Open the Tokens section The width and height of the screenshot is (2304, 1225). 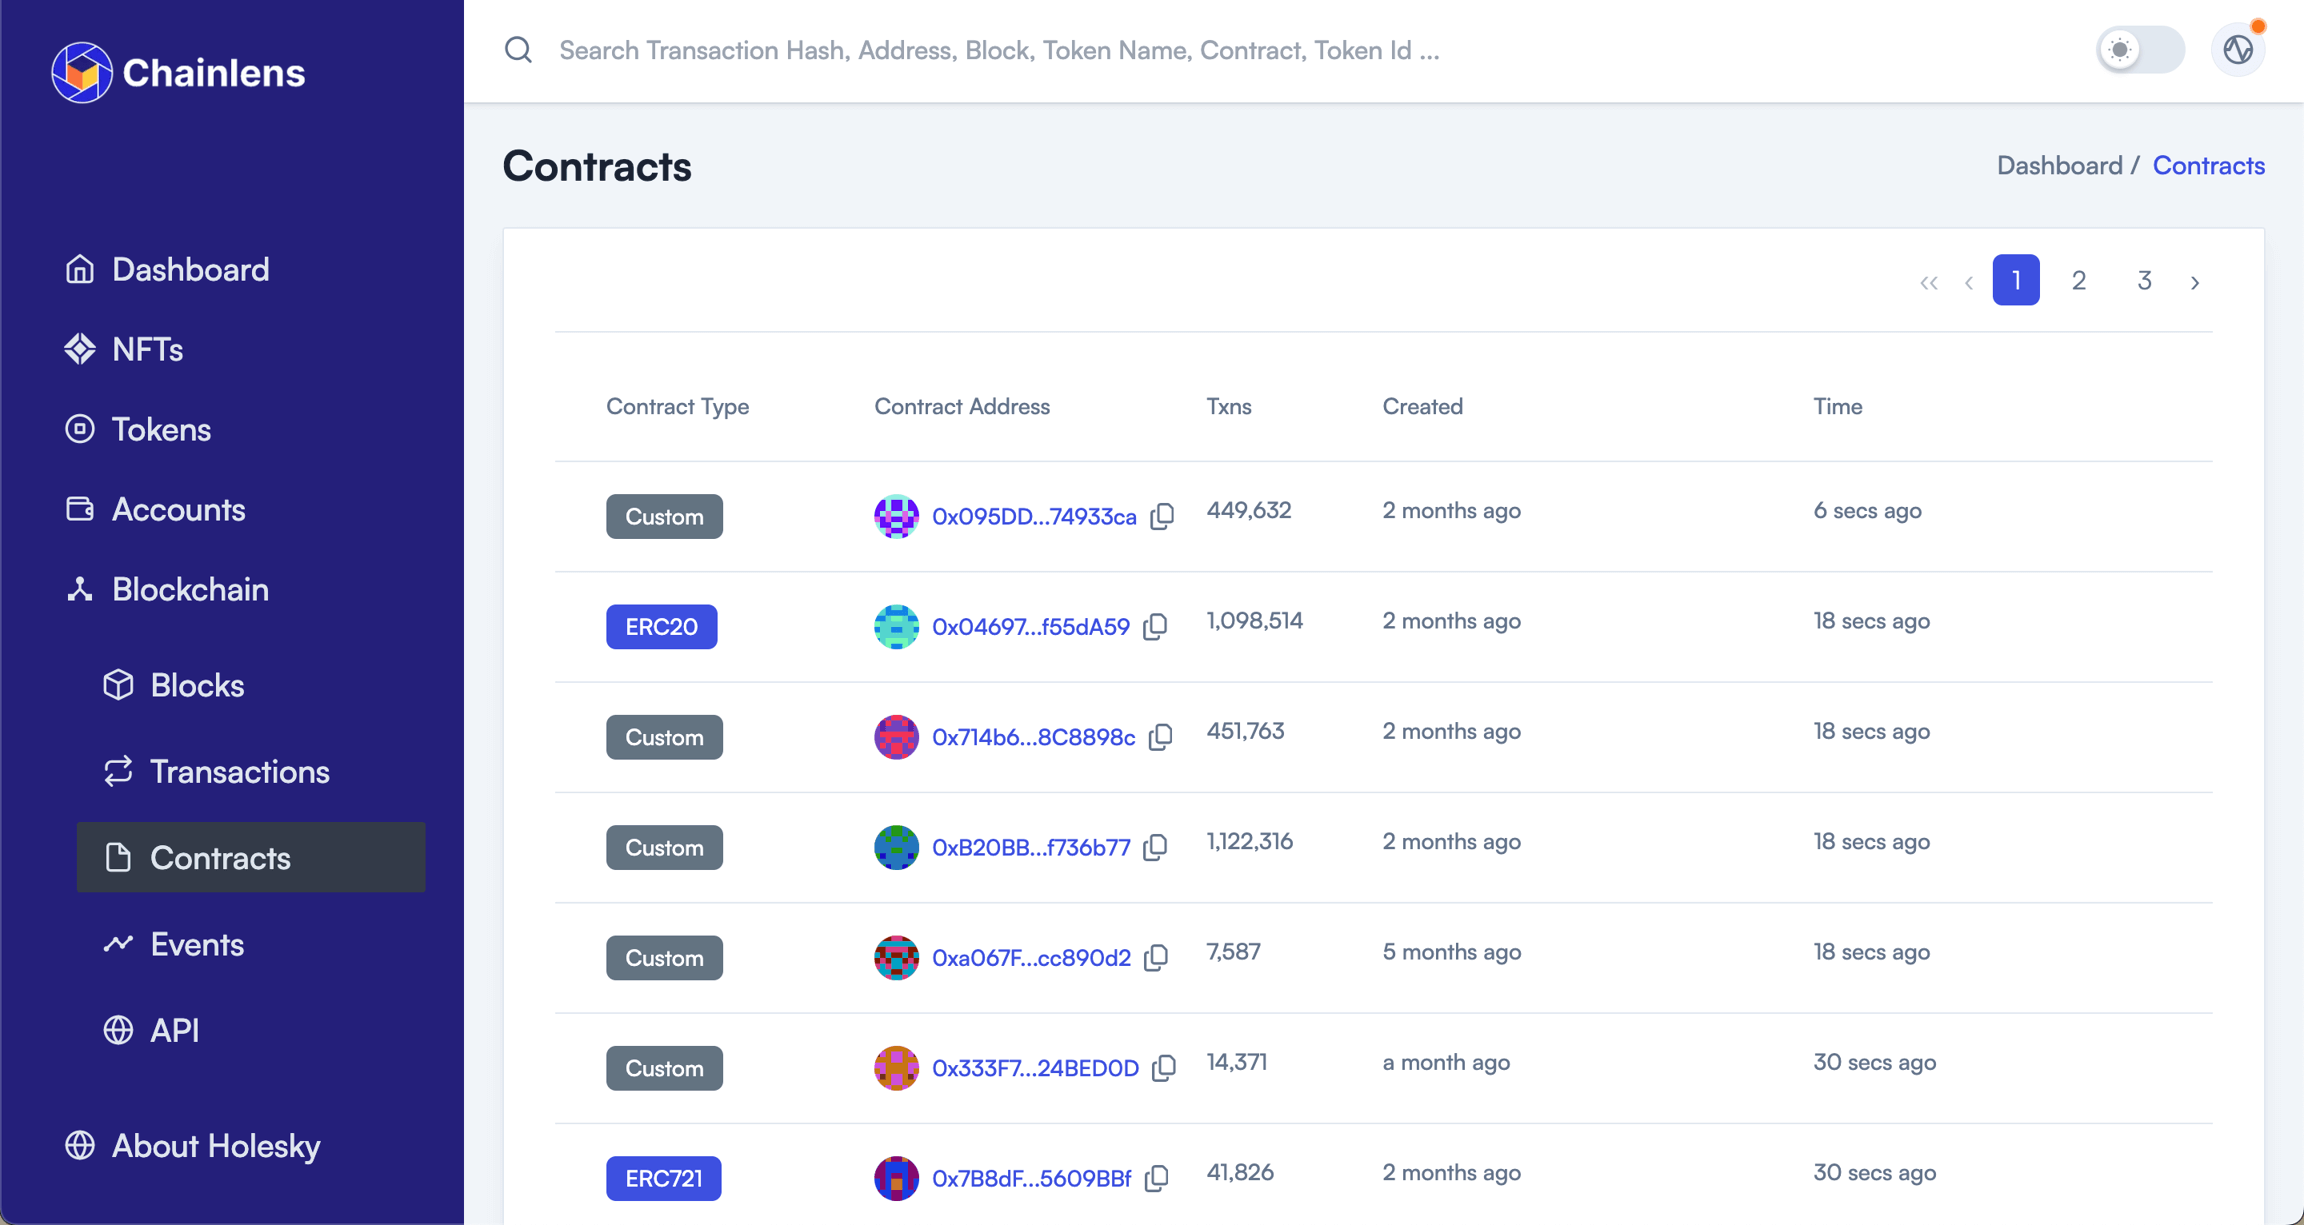pyautogui.click(x=160, y=429)
